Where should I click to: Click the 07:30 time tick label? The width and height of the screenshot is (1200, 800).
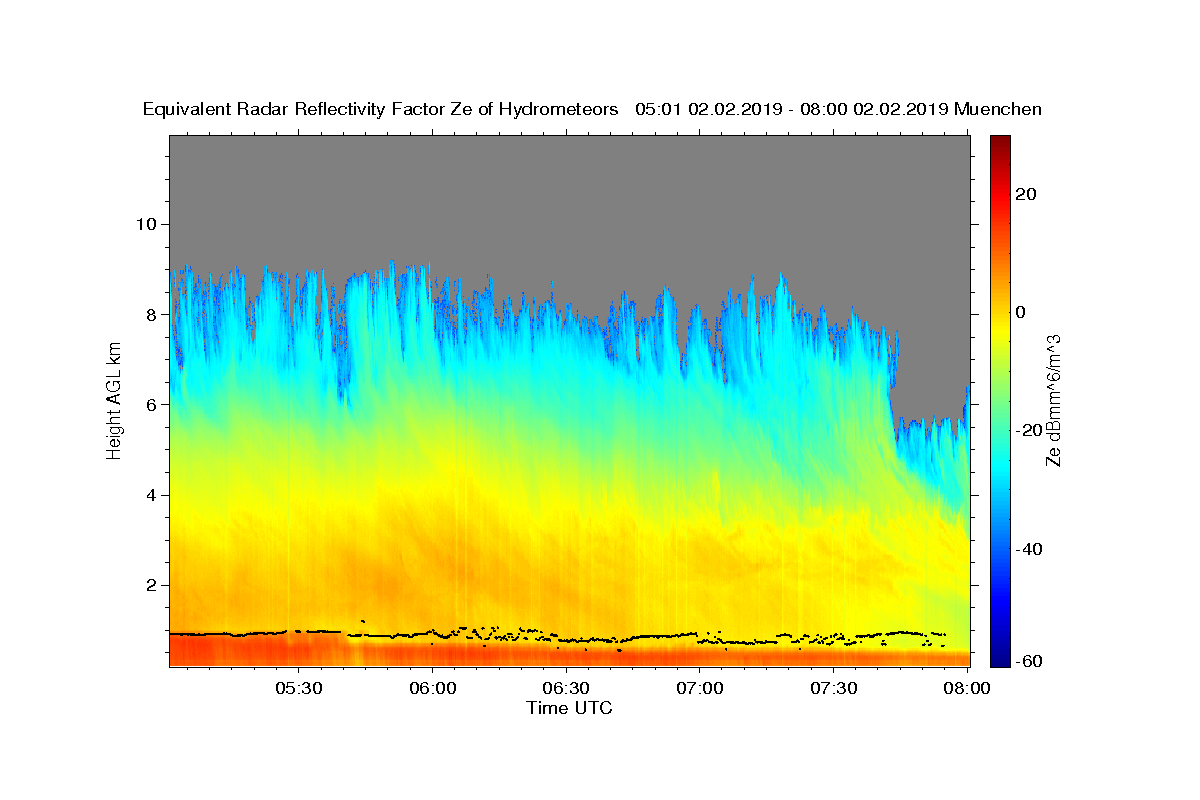[x=834, y=688]
